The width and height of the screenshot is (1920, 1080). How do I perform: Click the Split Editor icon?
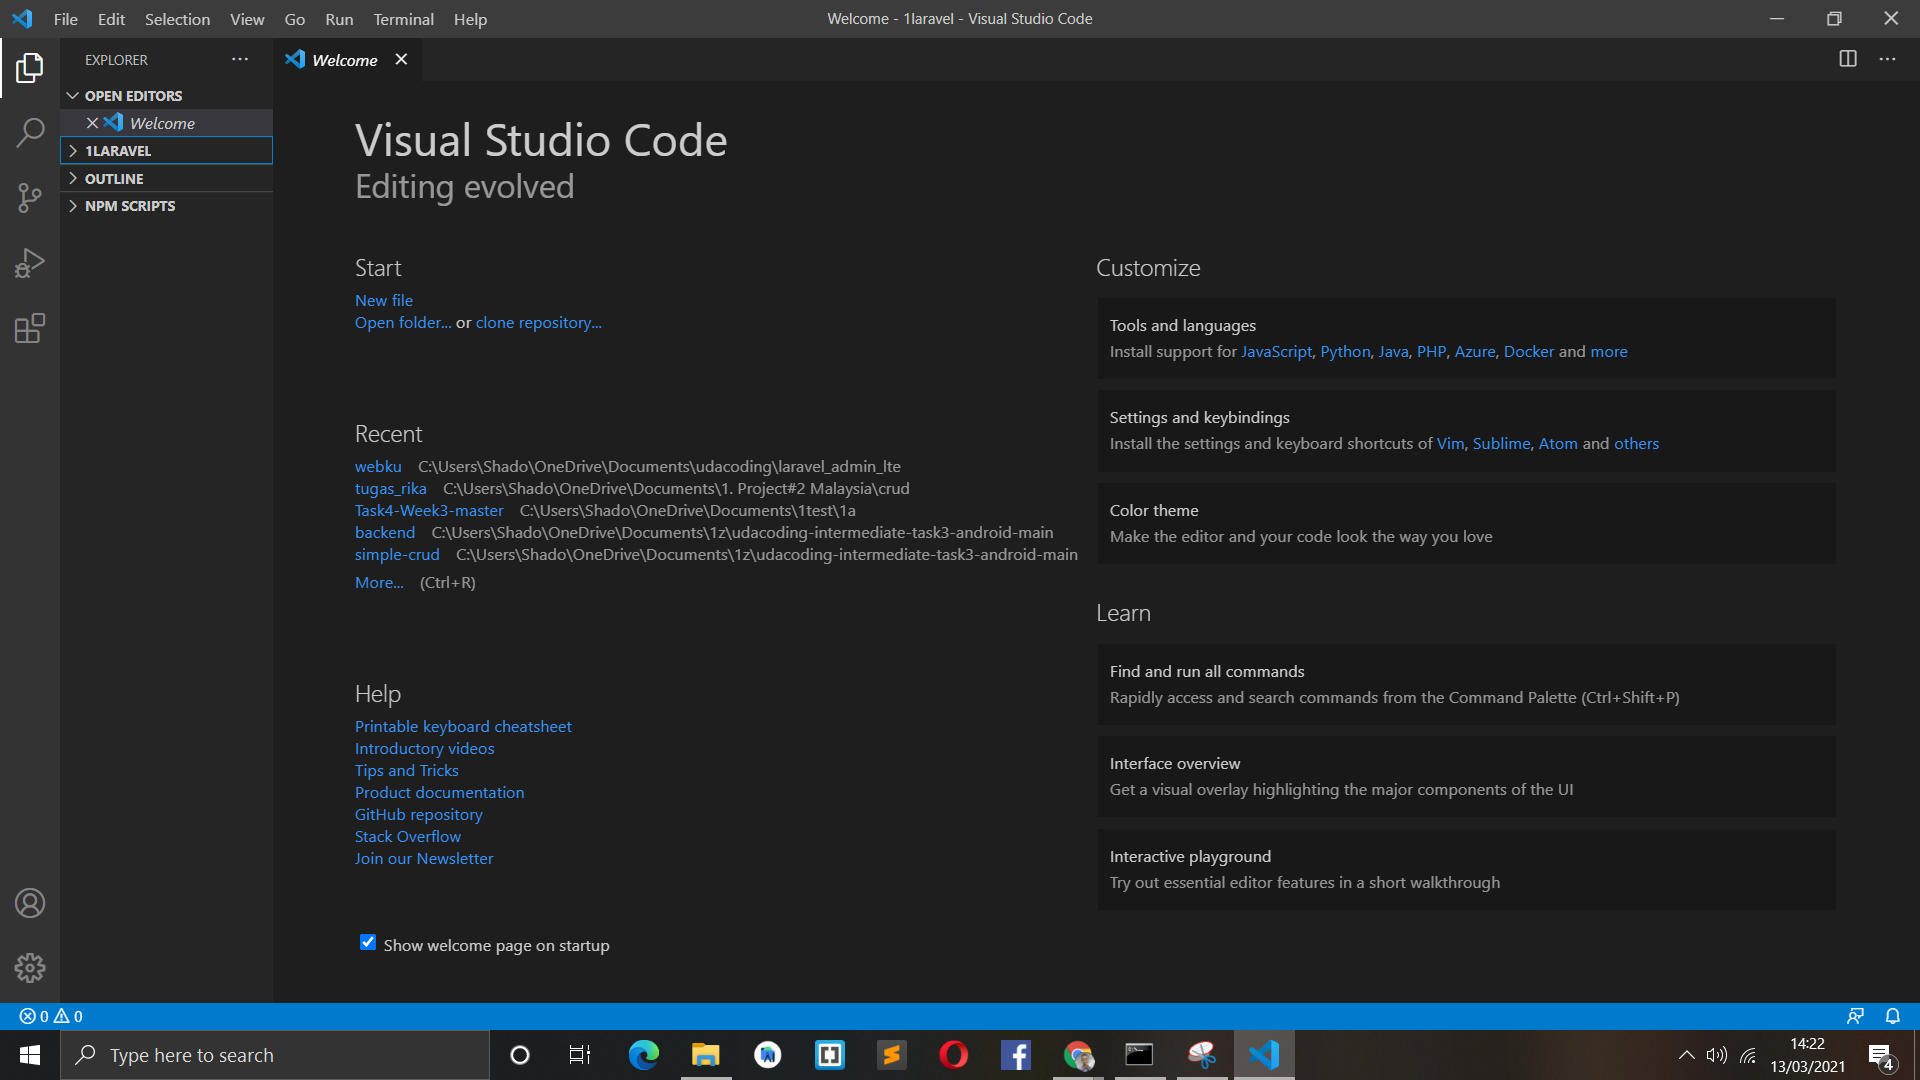[x=1846, y=59]
